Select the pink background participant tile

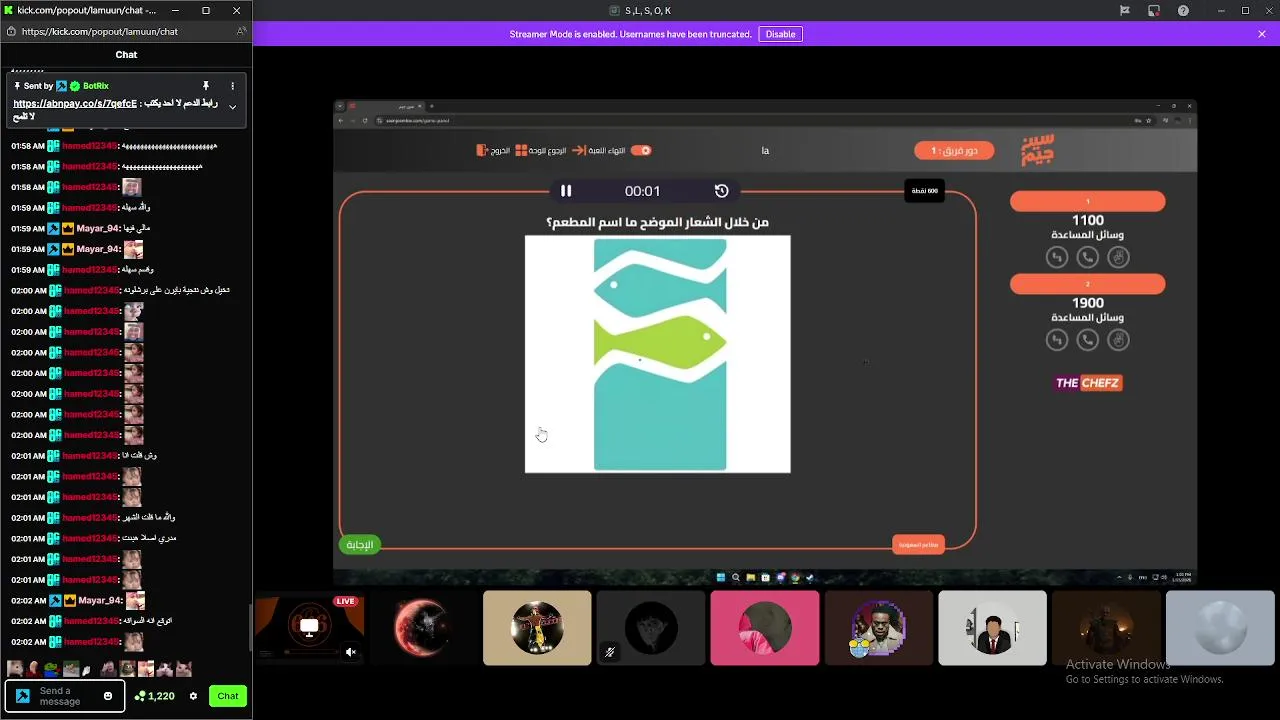click(x=765, y=628)
